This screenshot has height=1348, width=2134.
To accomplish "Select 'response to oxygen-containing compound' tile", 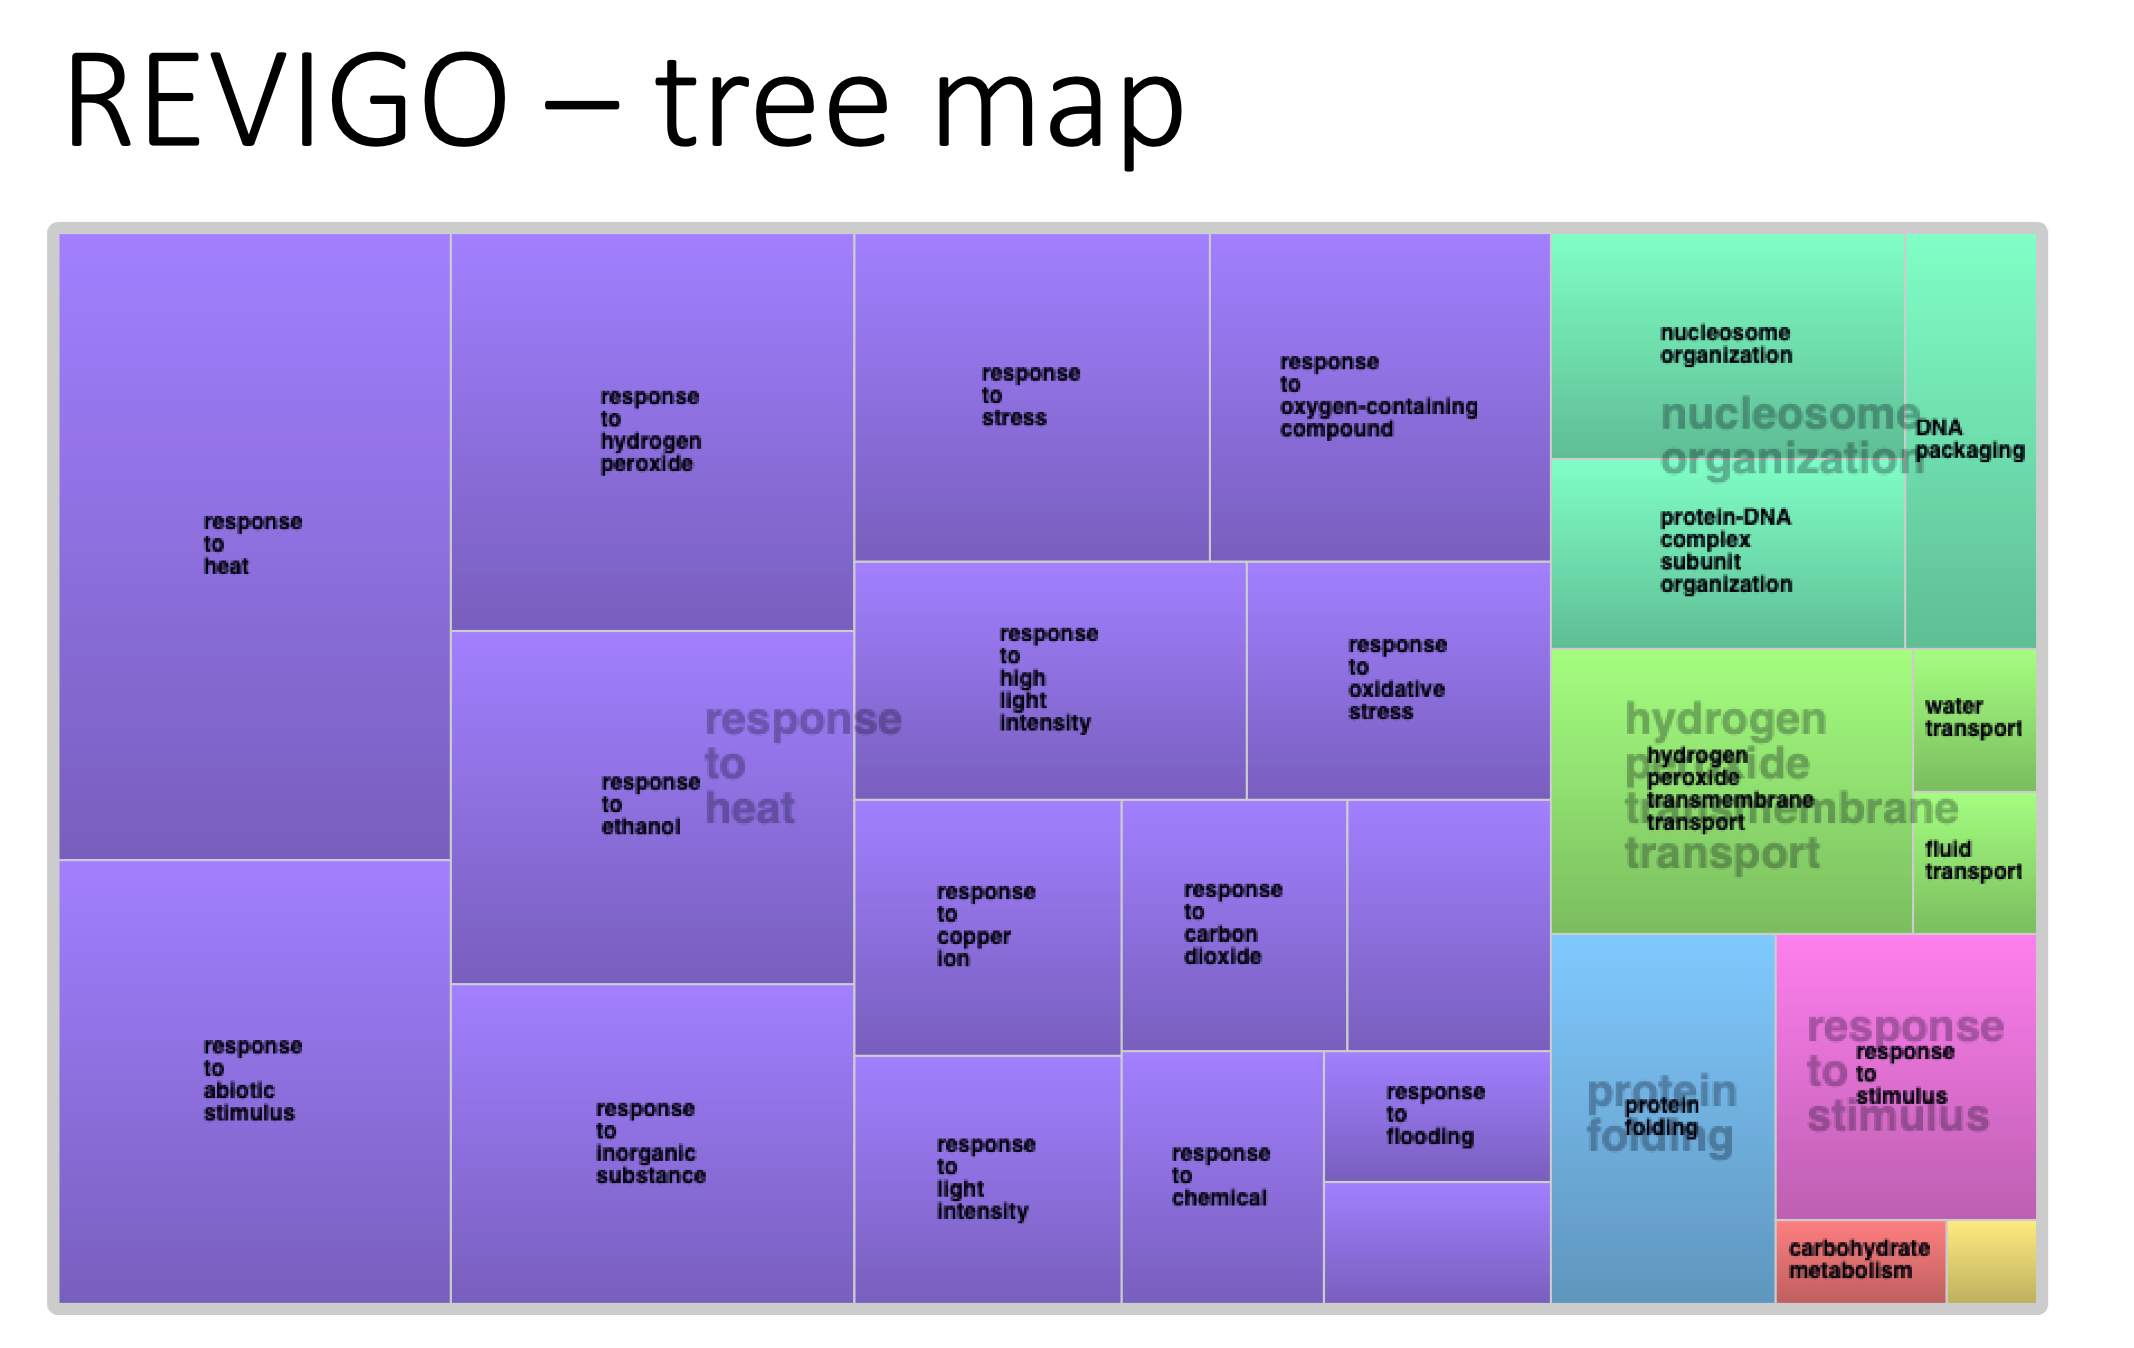I will click(1380, 397).
